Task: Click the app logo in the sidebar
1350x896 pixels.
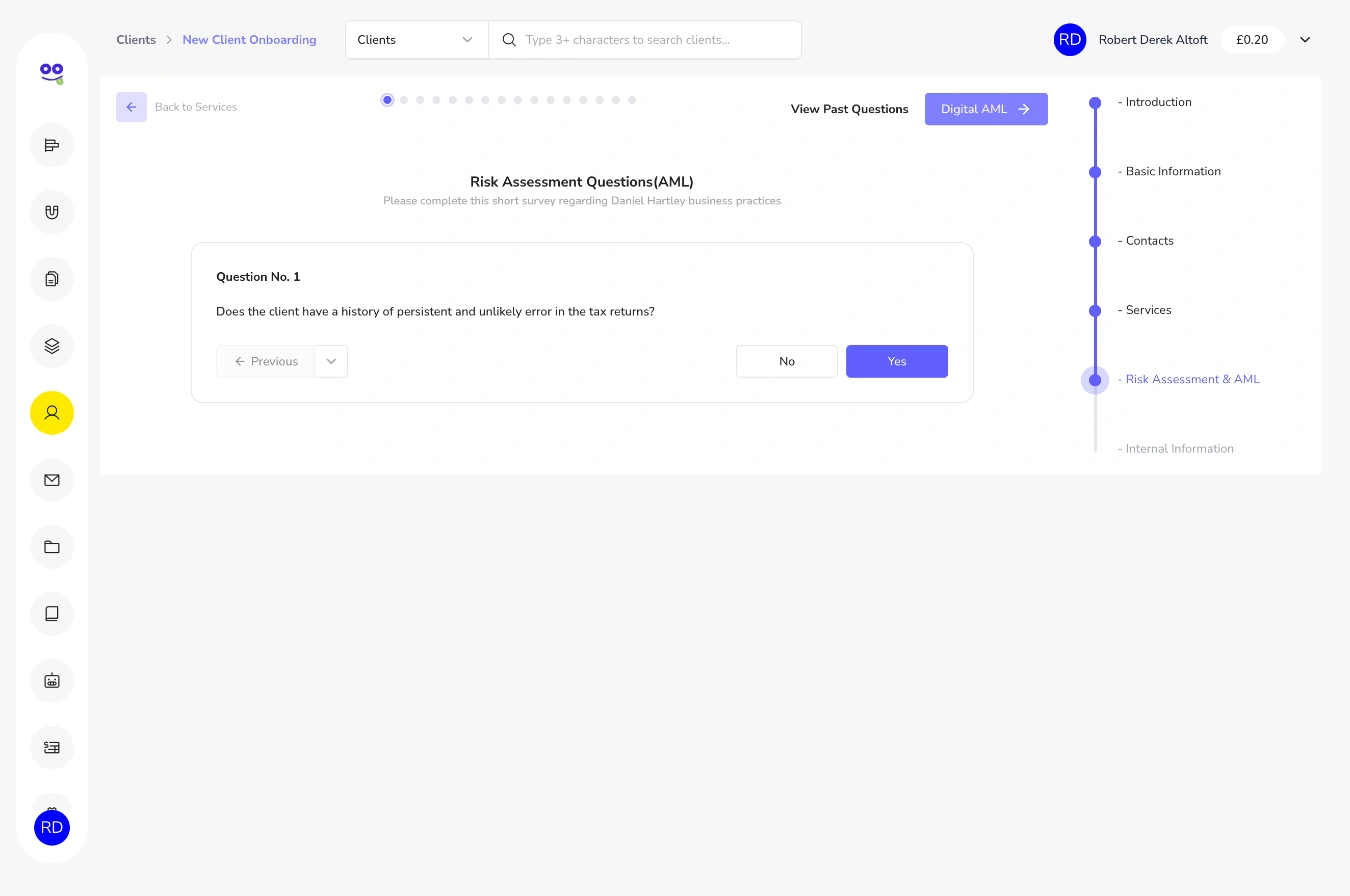Action: point(52,72)
